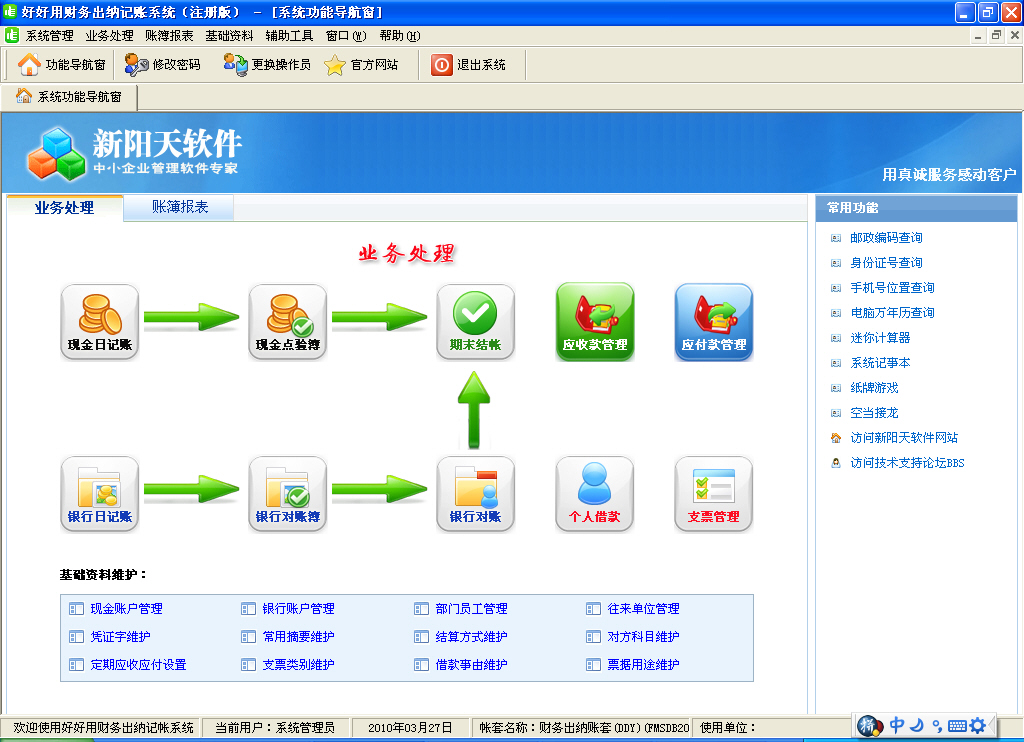The image size is (1024, 742).
Task: Click 更换操作员 in the toolbar
Action: click(x=267, y=65)
